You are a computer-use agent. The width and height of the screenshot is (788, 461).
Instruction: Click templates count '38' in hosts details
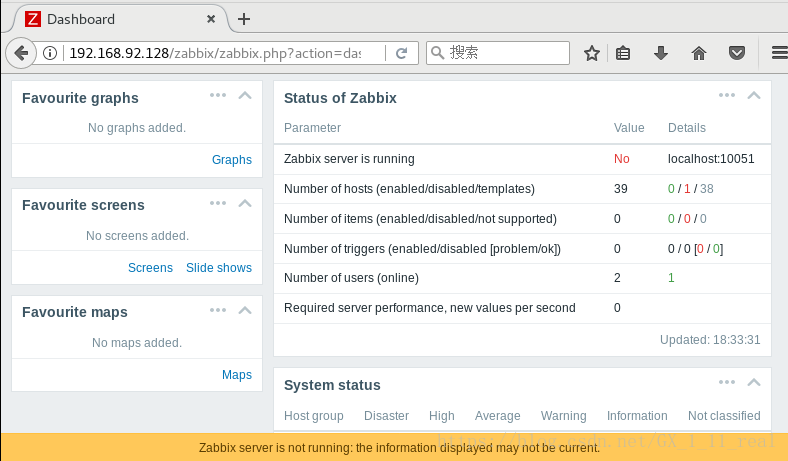click(x=707, y=189)
